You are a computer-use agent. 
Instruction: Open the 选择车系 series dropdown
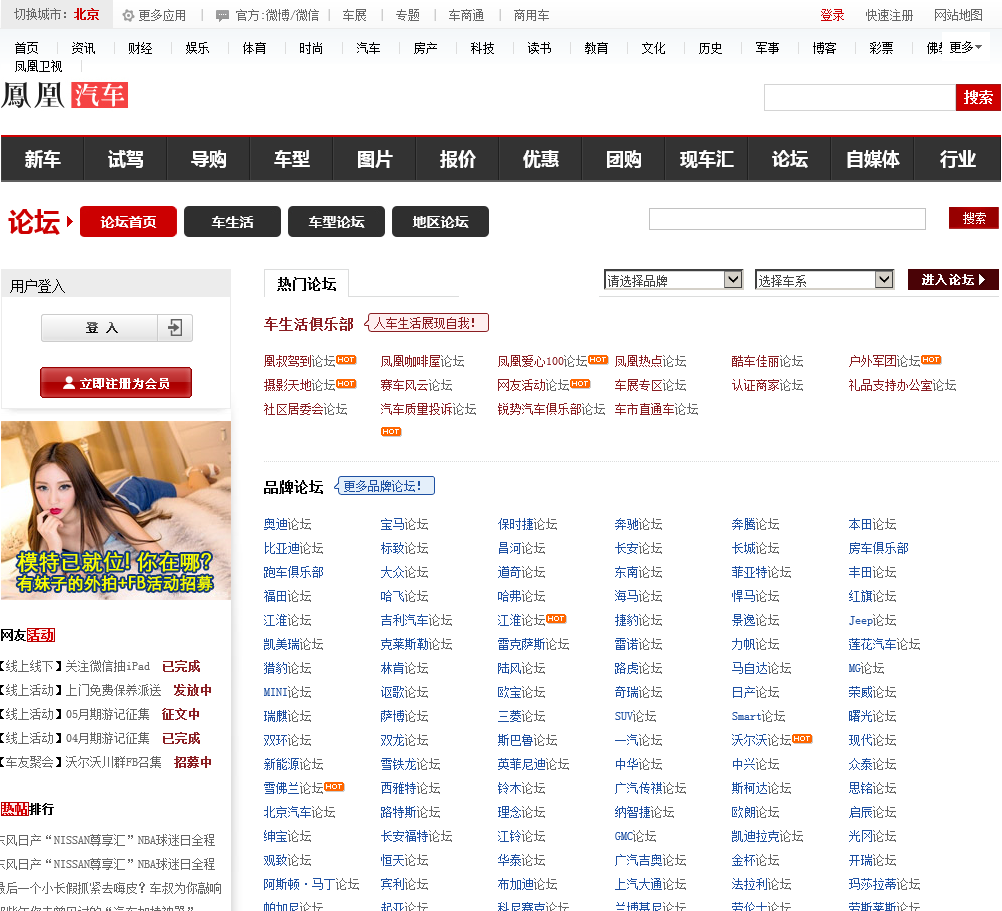click(x=824, y=280)
